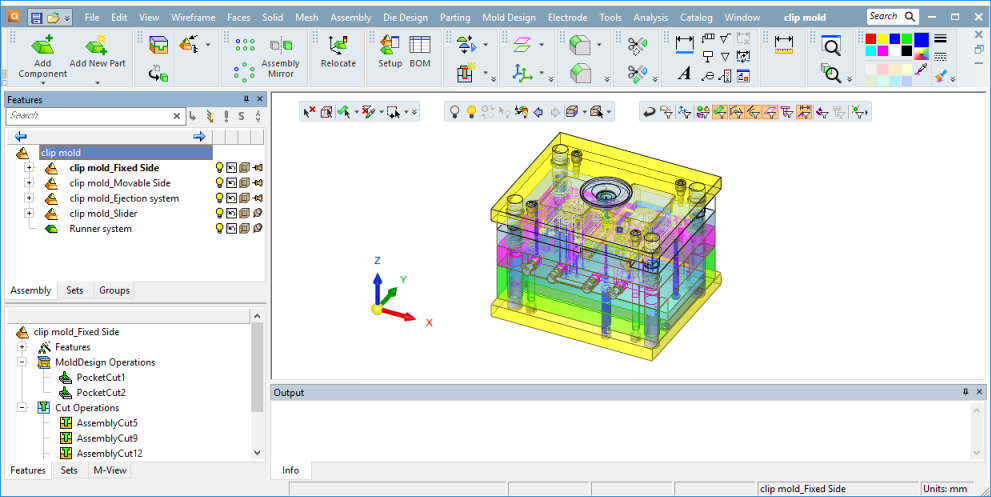Click the text annotation 'A' icon

pyautogui.click(x=684, y=73)
